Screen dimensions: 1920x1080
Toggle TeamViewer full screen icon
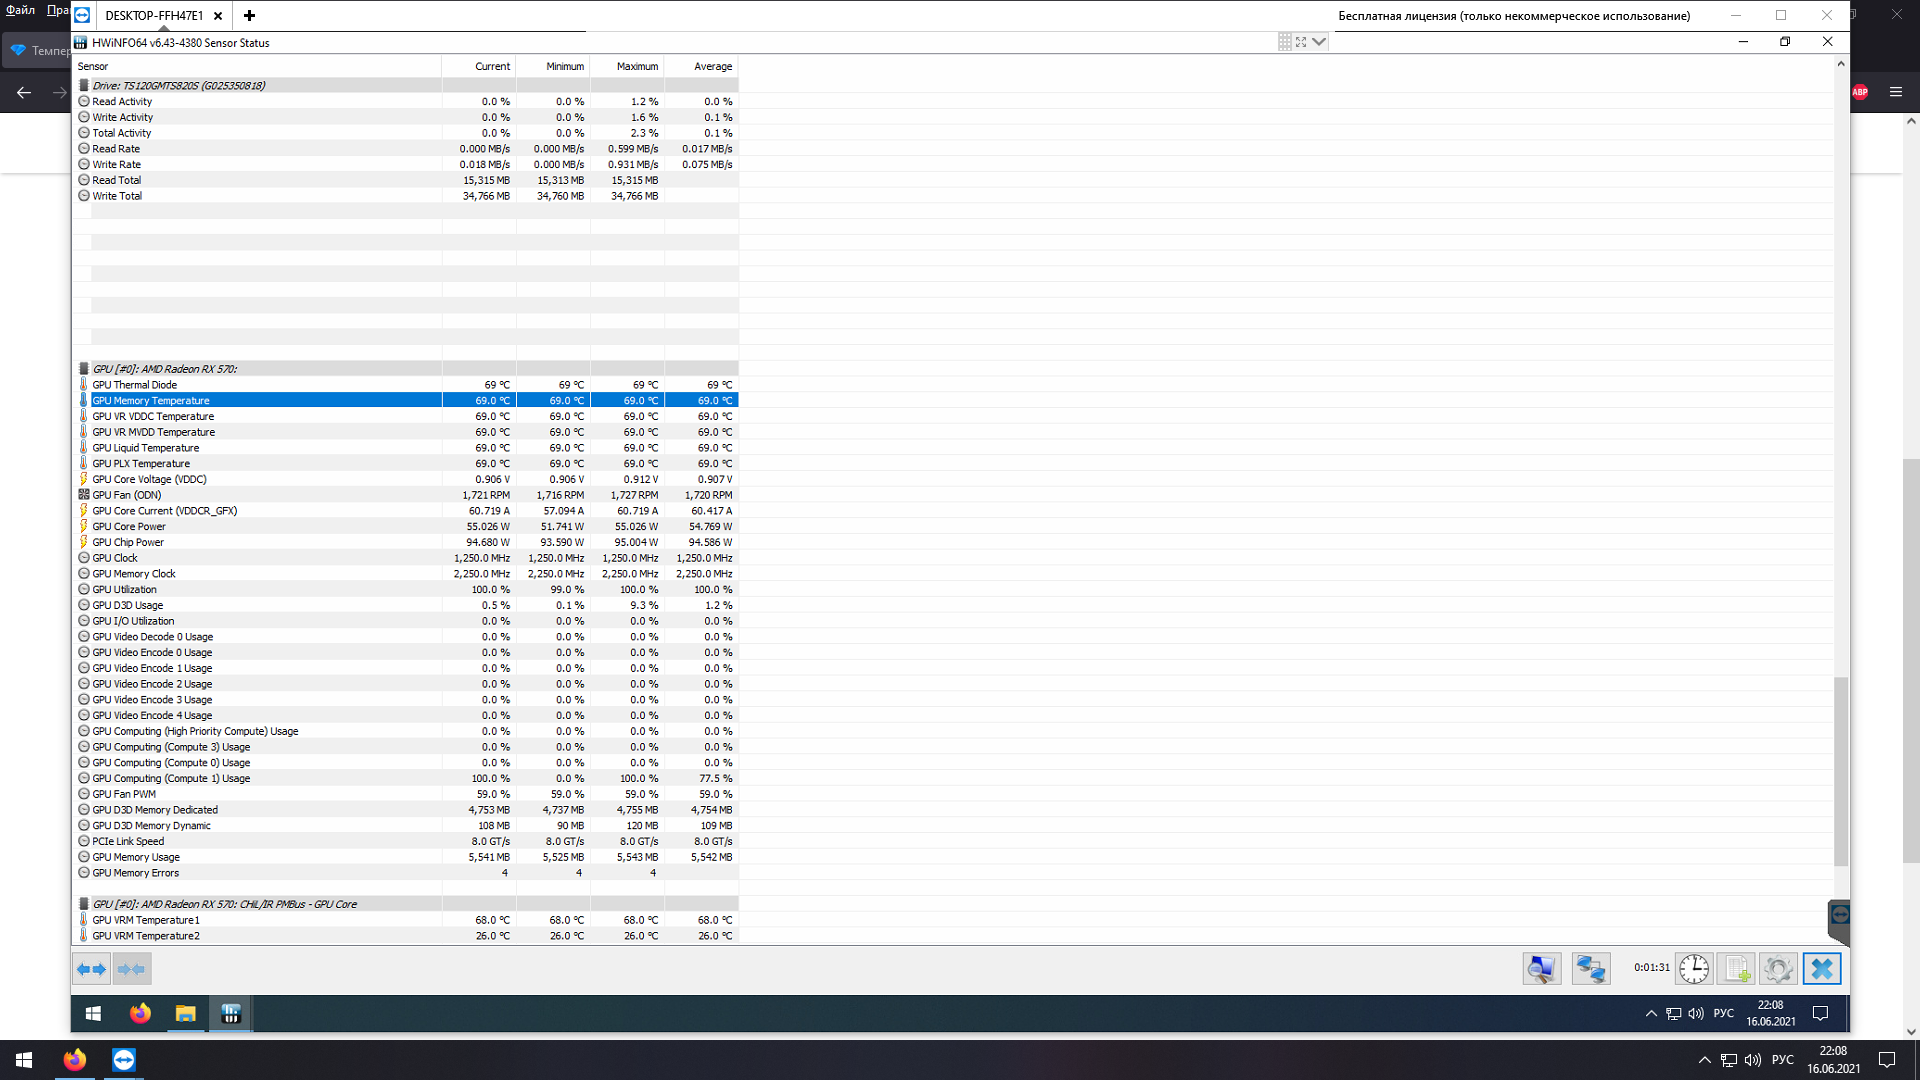(1301, 42)
